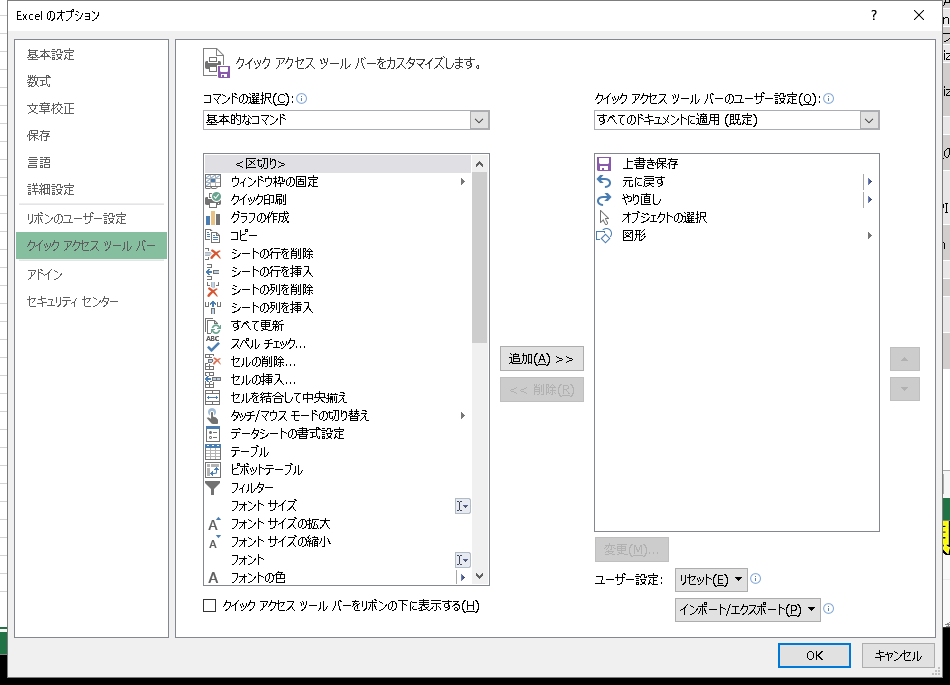Click the OK button
950x685 pixels.
point(814,655)
